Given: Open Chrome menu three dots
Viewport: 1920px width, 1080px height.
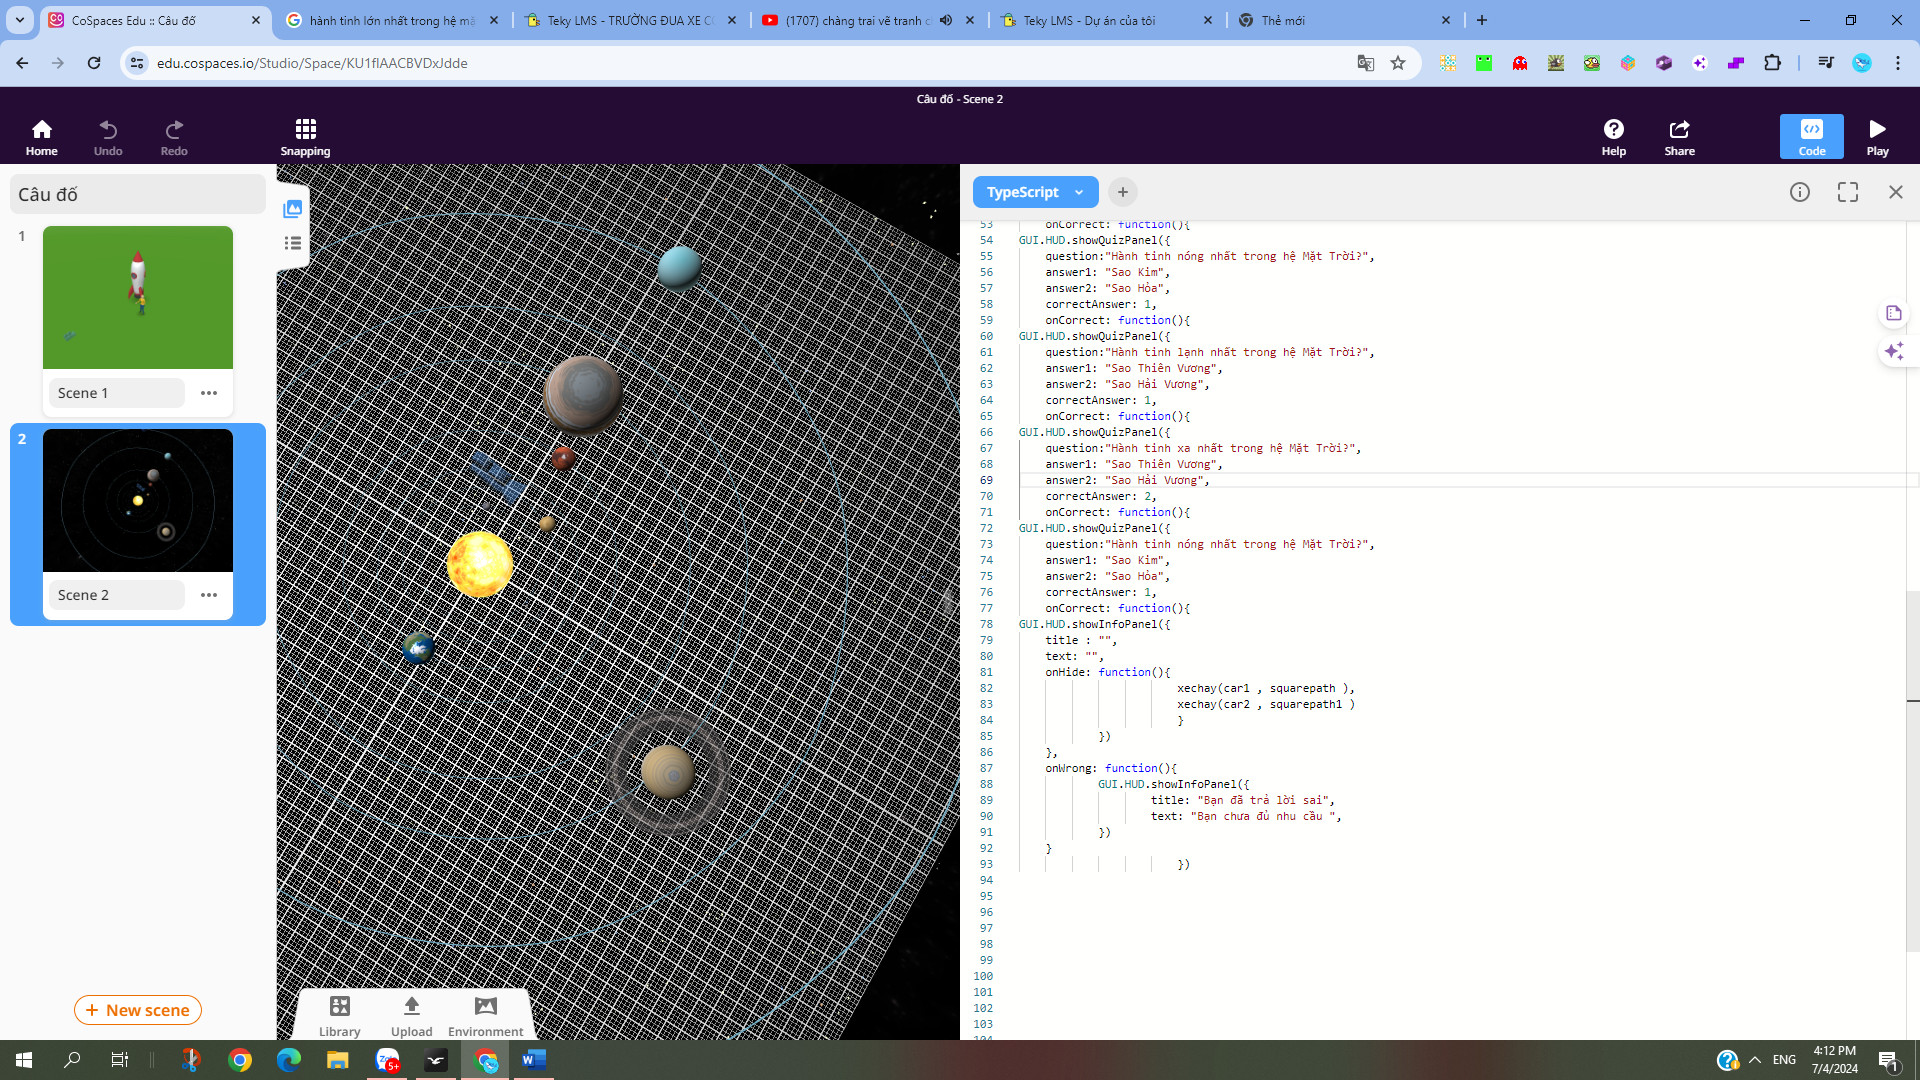Looking at the screenshot, I should 1897,63.
